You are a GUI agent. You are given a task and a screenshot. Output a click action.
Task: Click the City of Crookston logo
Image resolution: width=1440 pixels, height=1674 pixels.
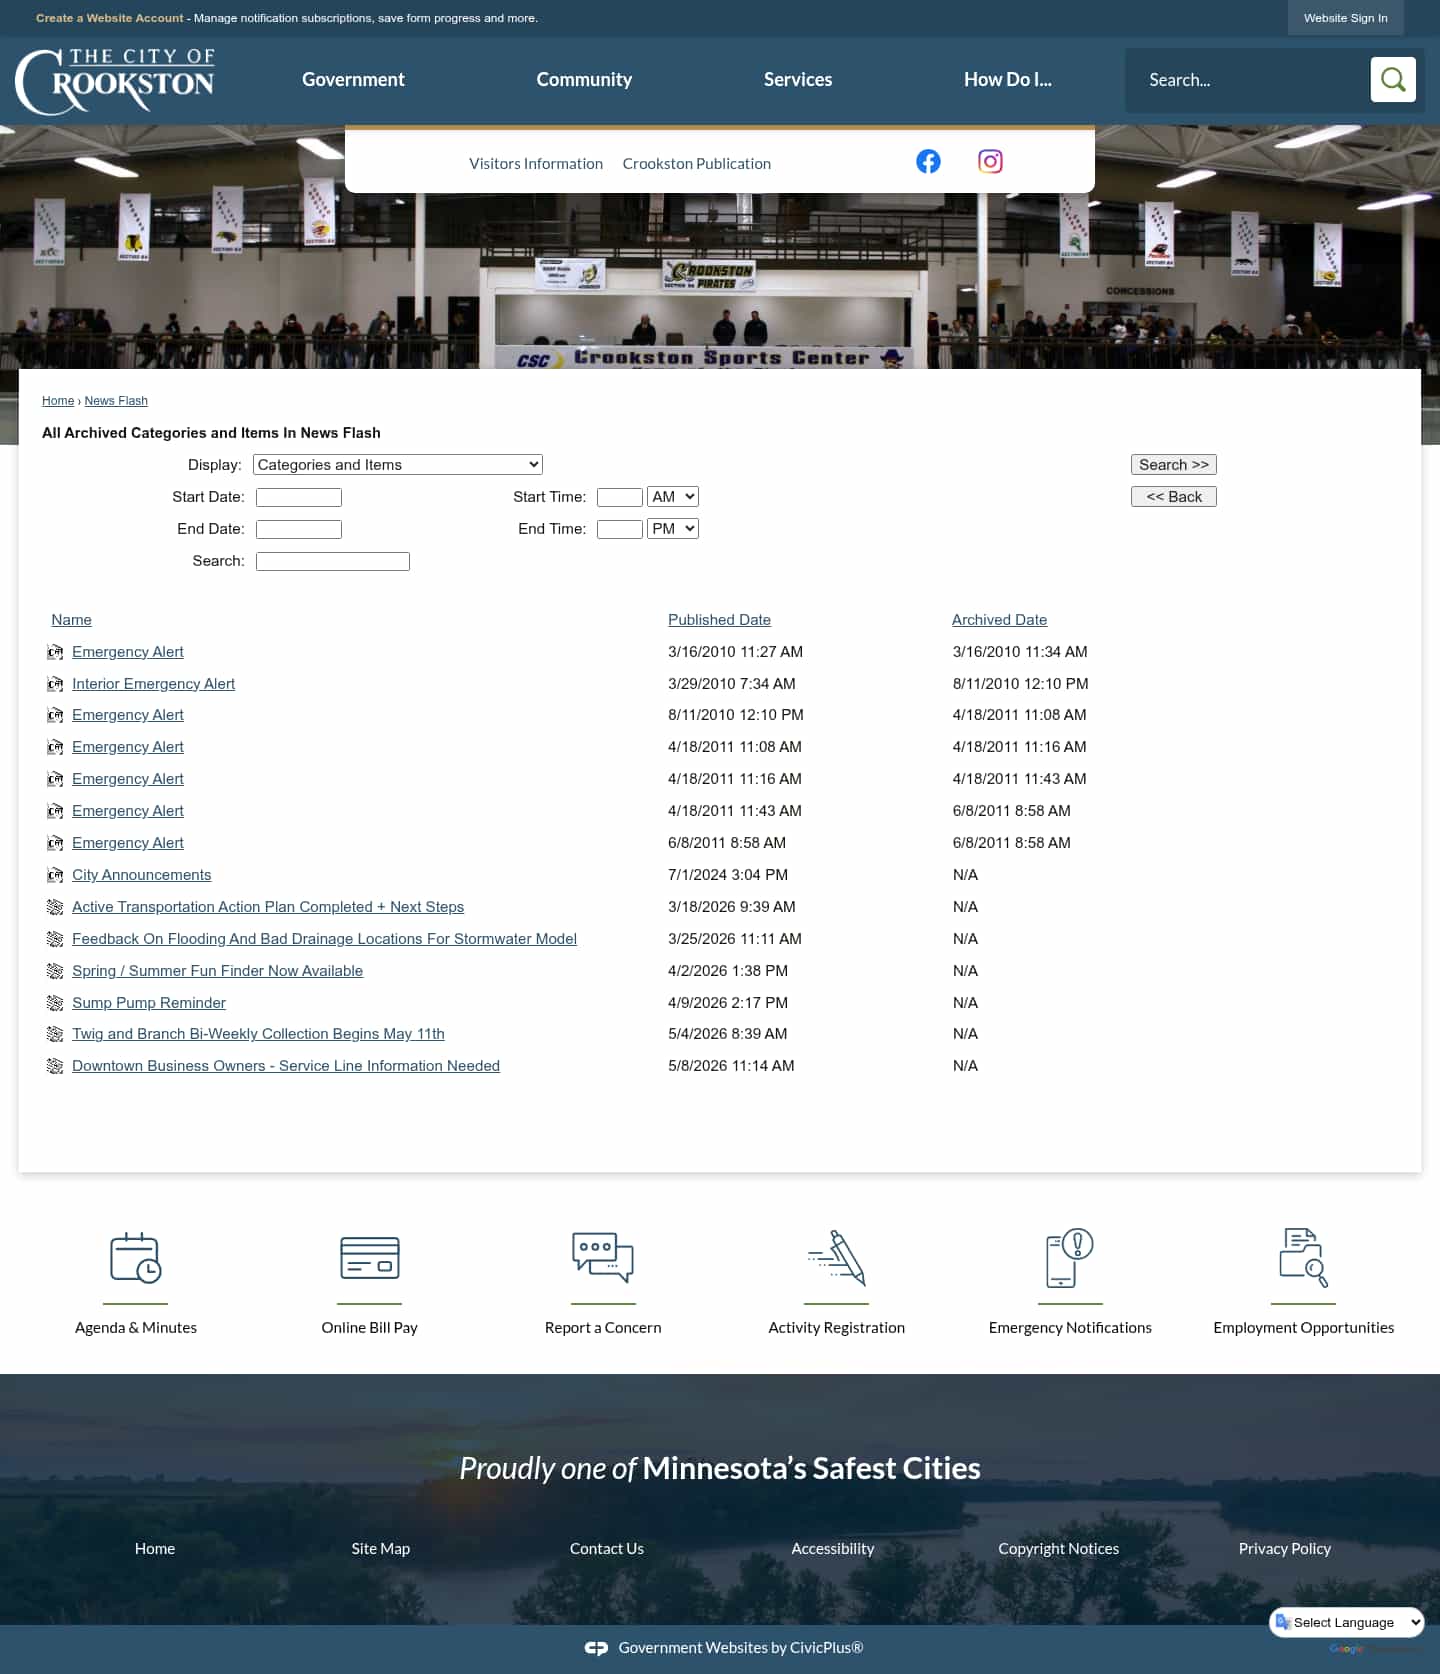pyautogui.click(x=115, y=81)
